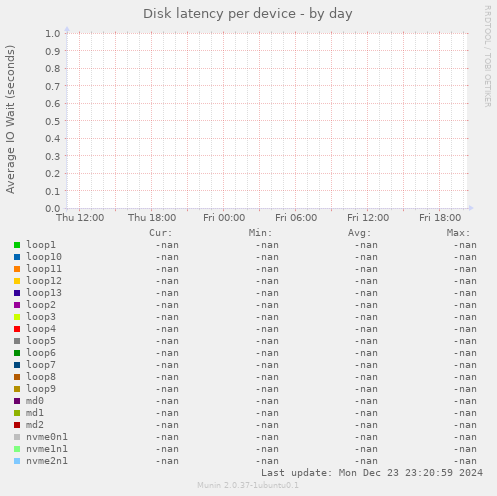497x496 pixels.
Task: Click the loop4 red color swatch
Action: (x=17, y=329)
